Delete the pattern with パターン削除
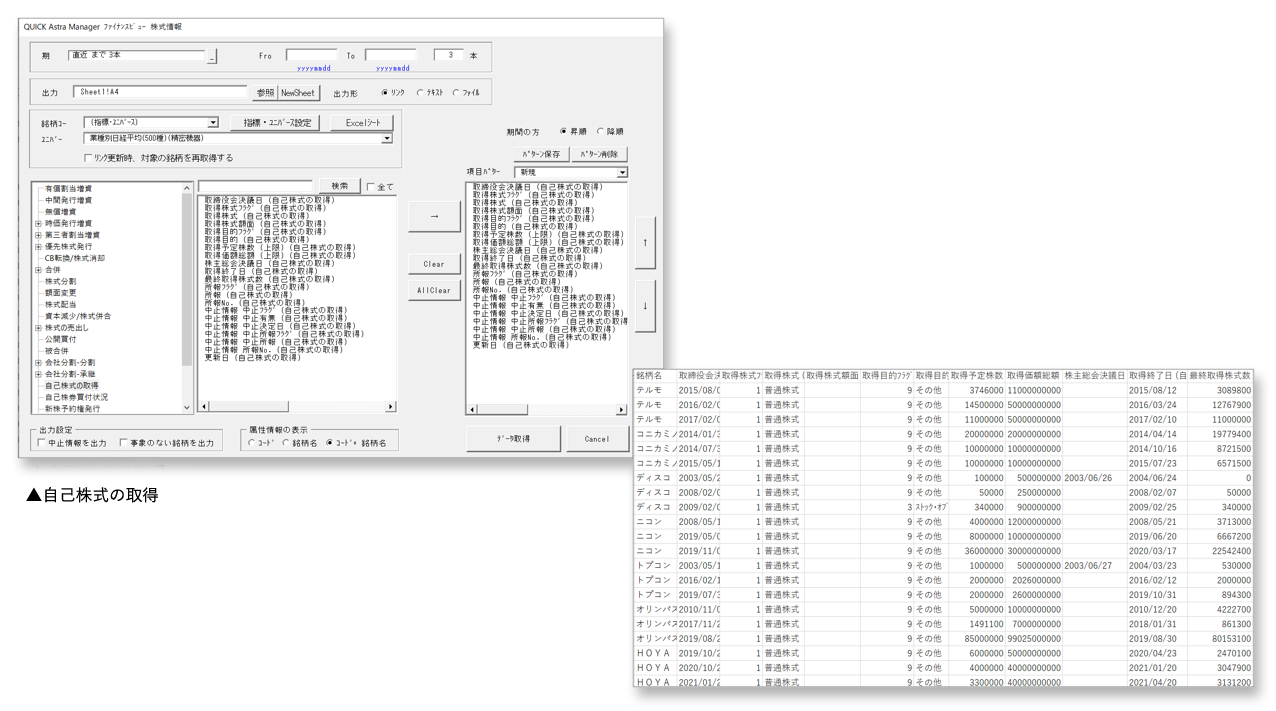This screenshot has height=711, width=1276. tap(600, 154)
